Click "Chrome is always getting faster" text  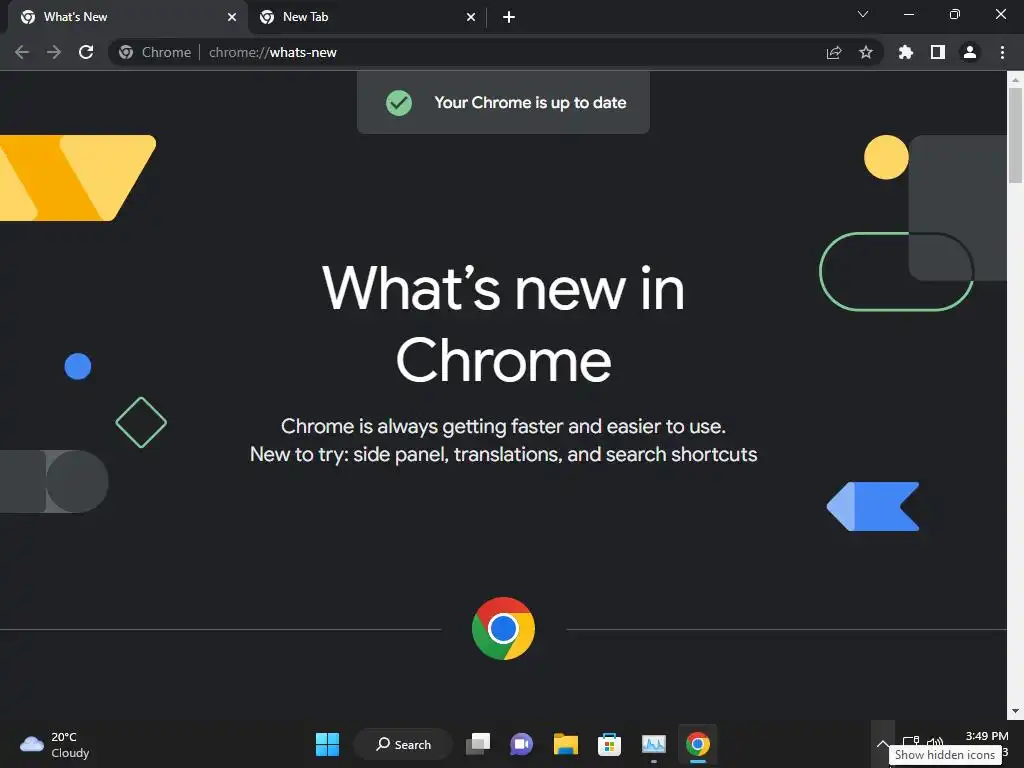504,426
